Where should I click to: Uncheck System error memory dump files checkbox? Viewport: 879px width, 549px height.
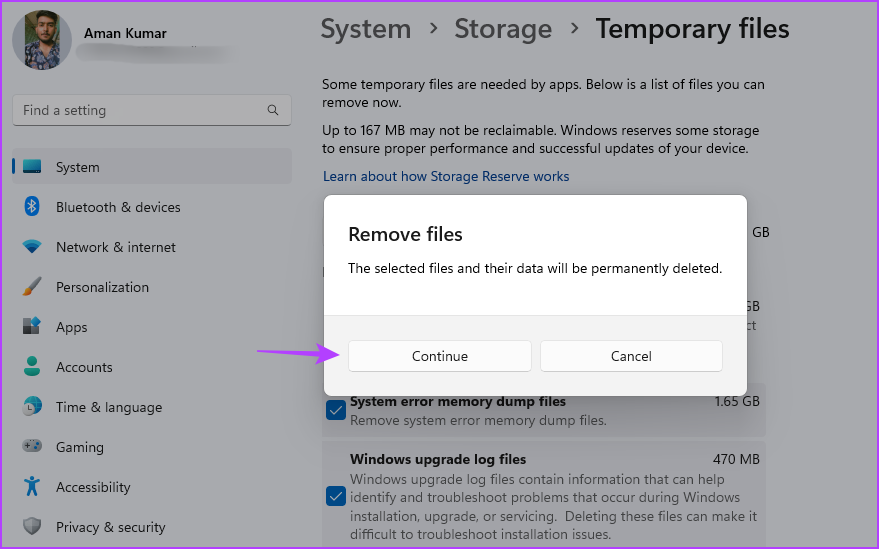click(336, 410)
